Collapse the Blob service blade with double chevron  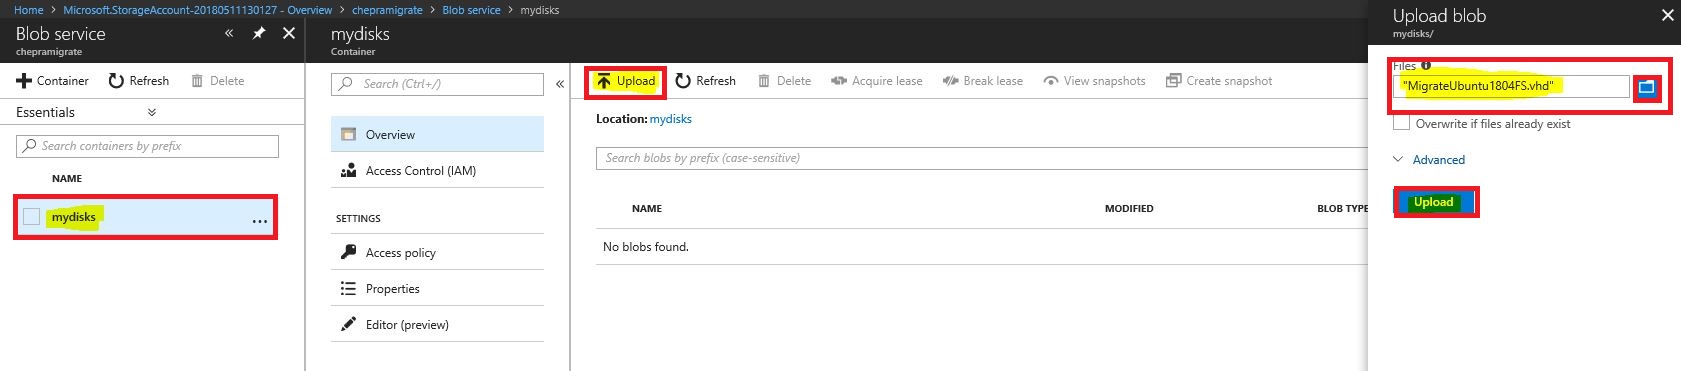(229, 33)
